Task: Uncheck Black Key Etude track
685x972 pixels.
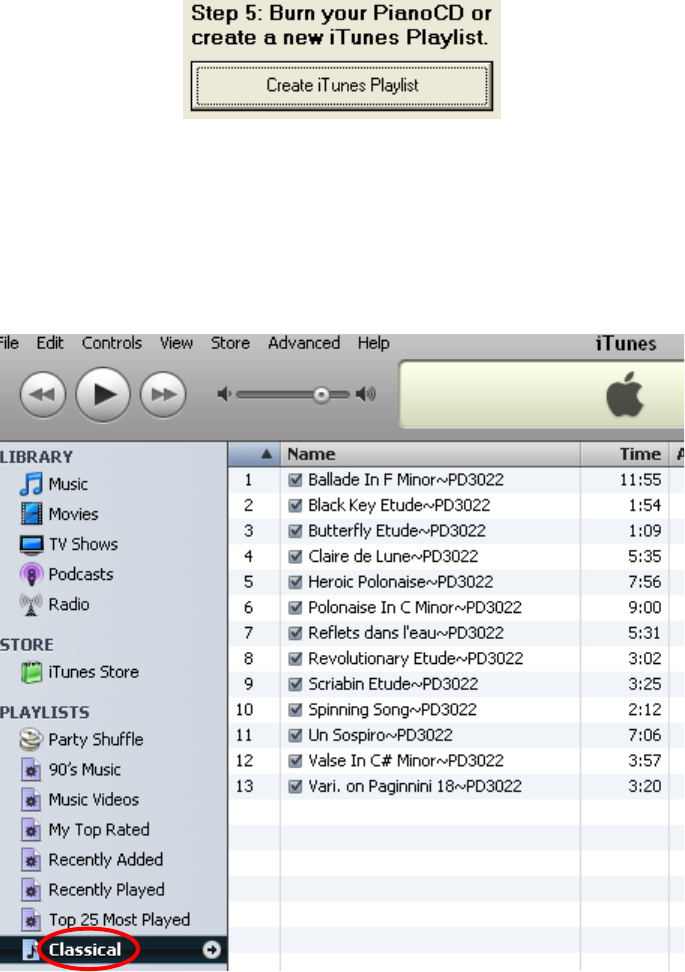Action: point(296,505)
